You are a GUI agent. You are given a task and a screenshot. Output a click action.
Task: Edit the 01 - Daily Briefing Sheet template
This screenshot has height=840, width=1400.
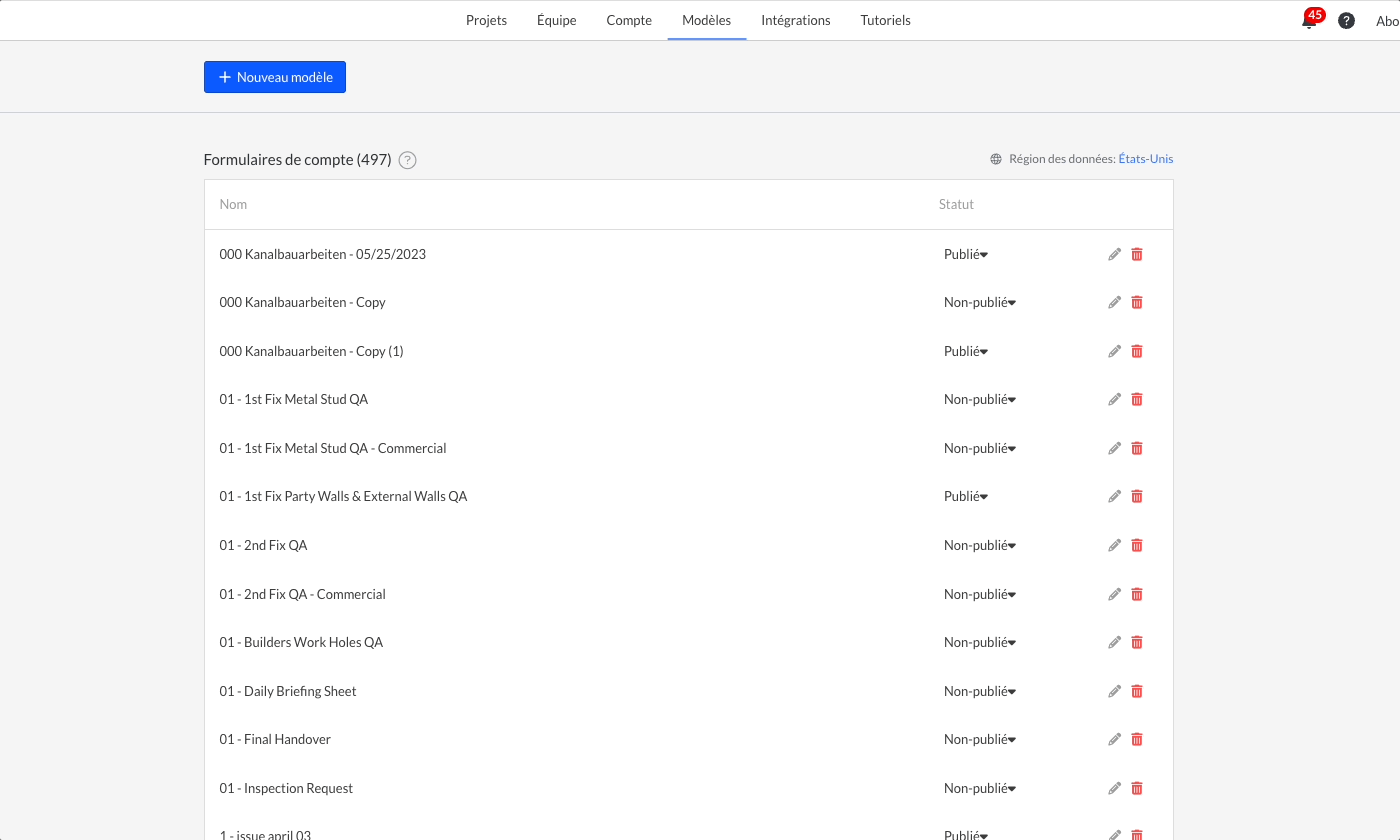coord(1114,691)
